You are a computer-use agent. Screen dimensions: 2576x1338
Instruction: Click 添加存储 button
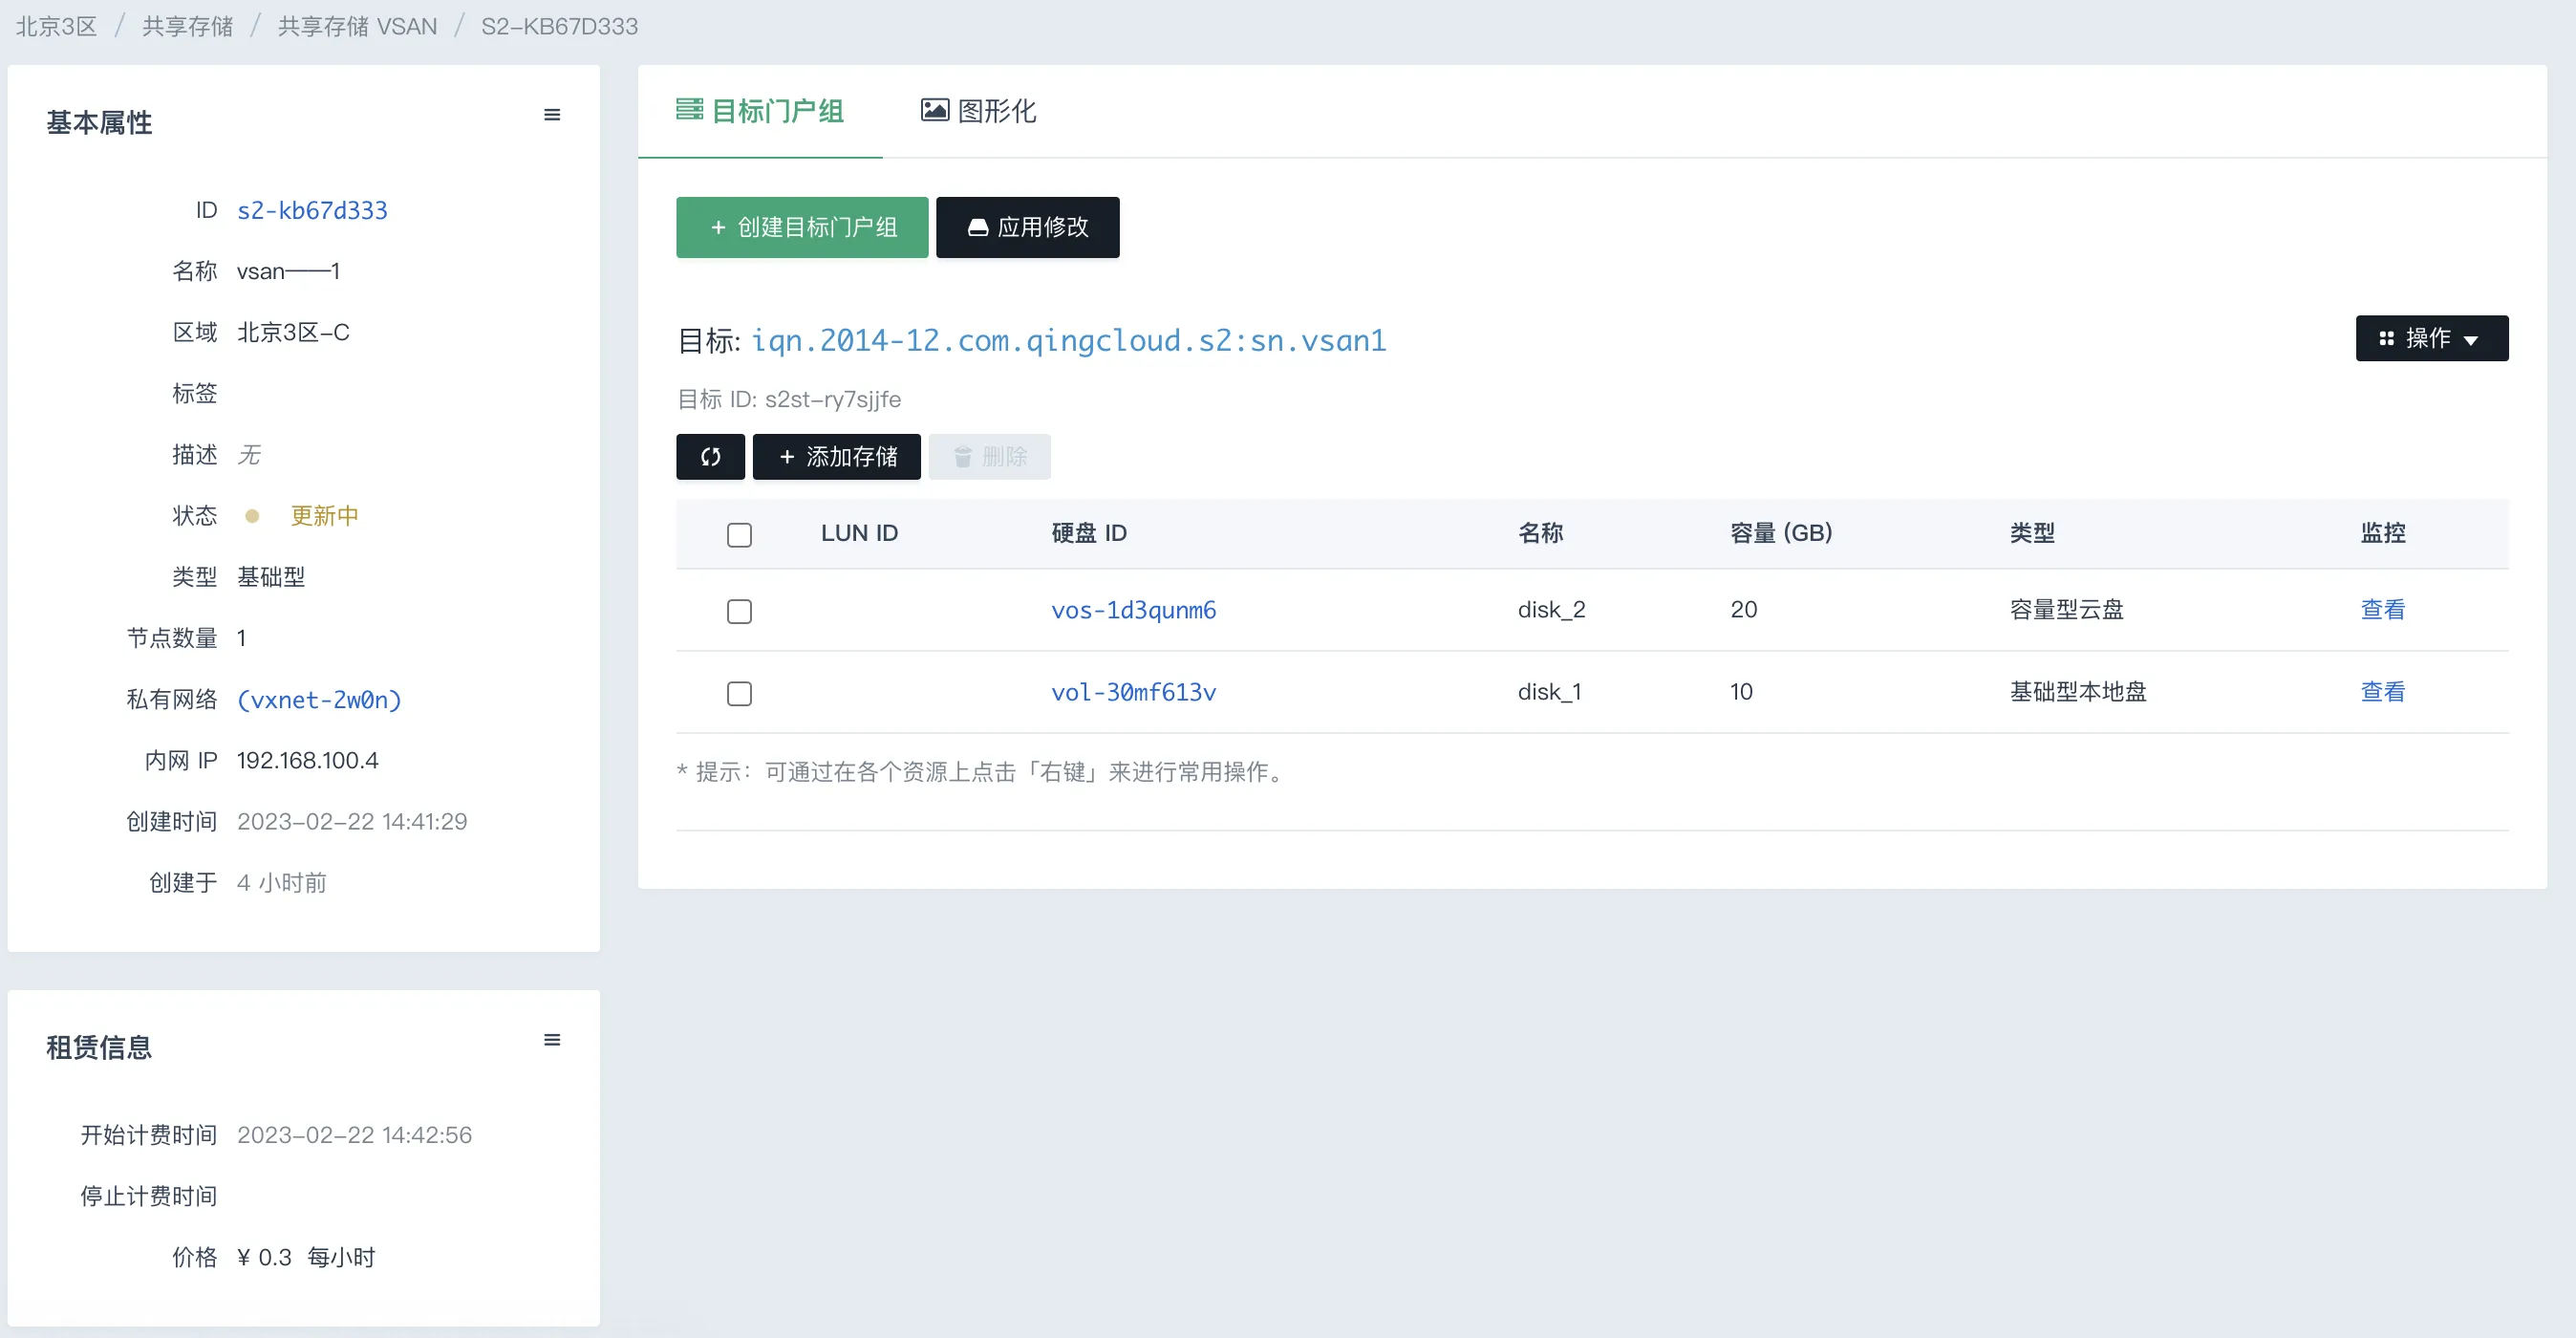click(837, 457)
